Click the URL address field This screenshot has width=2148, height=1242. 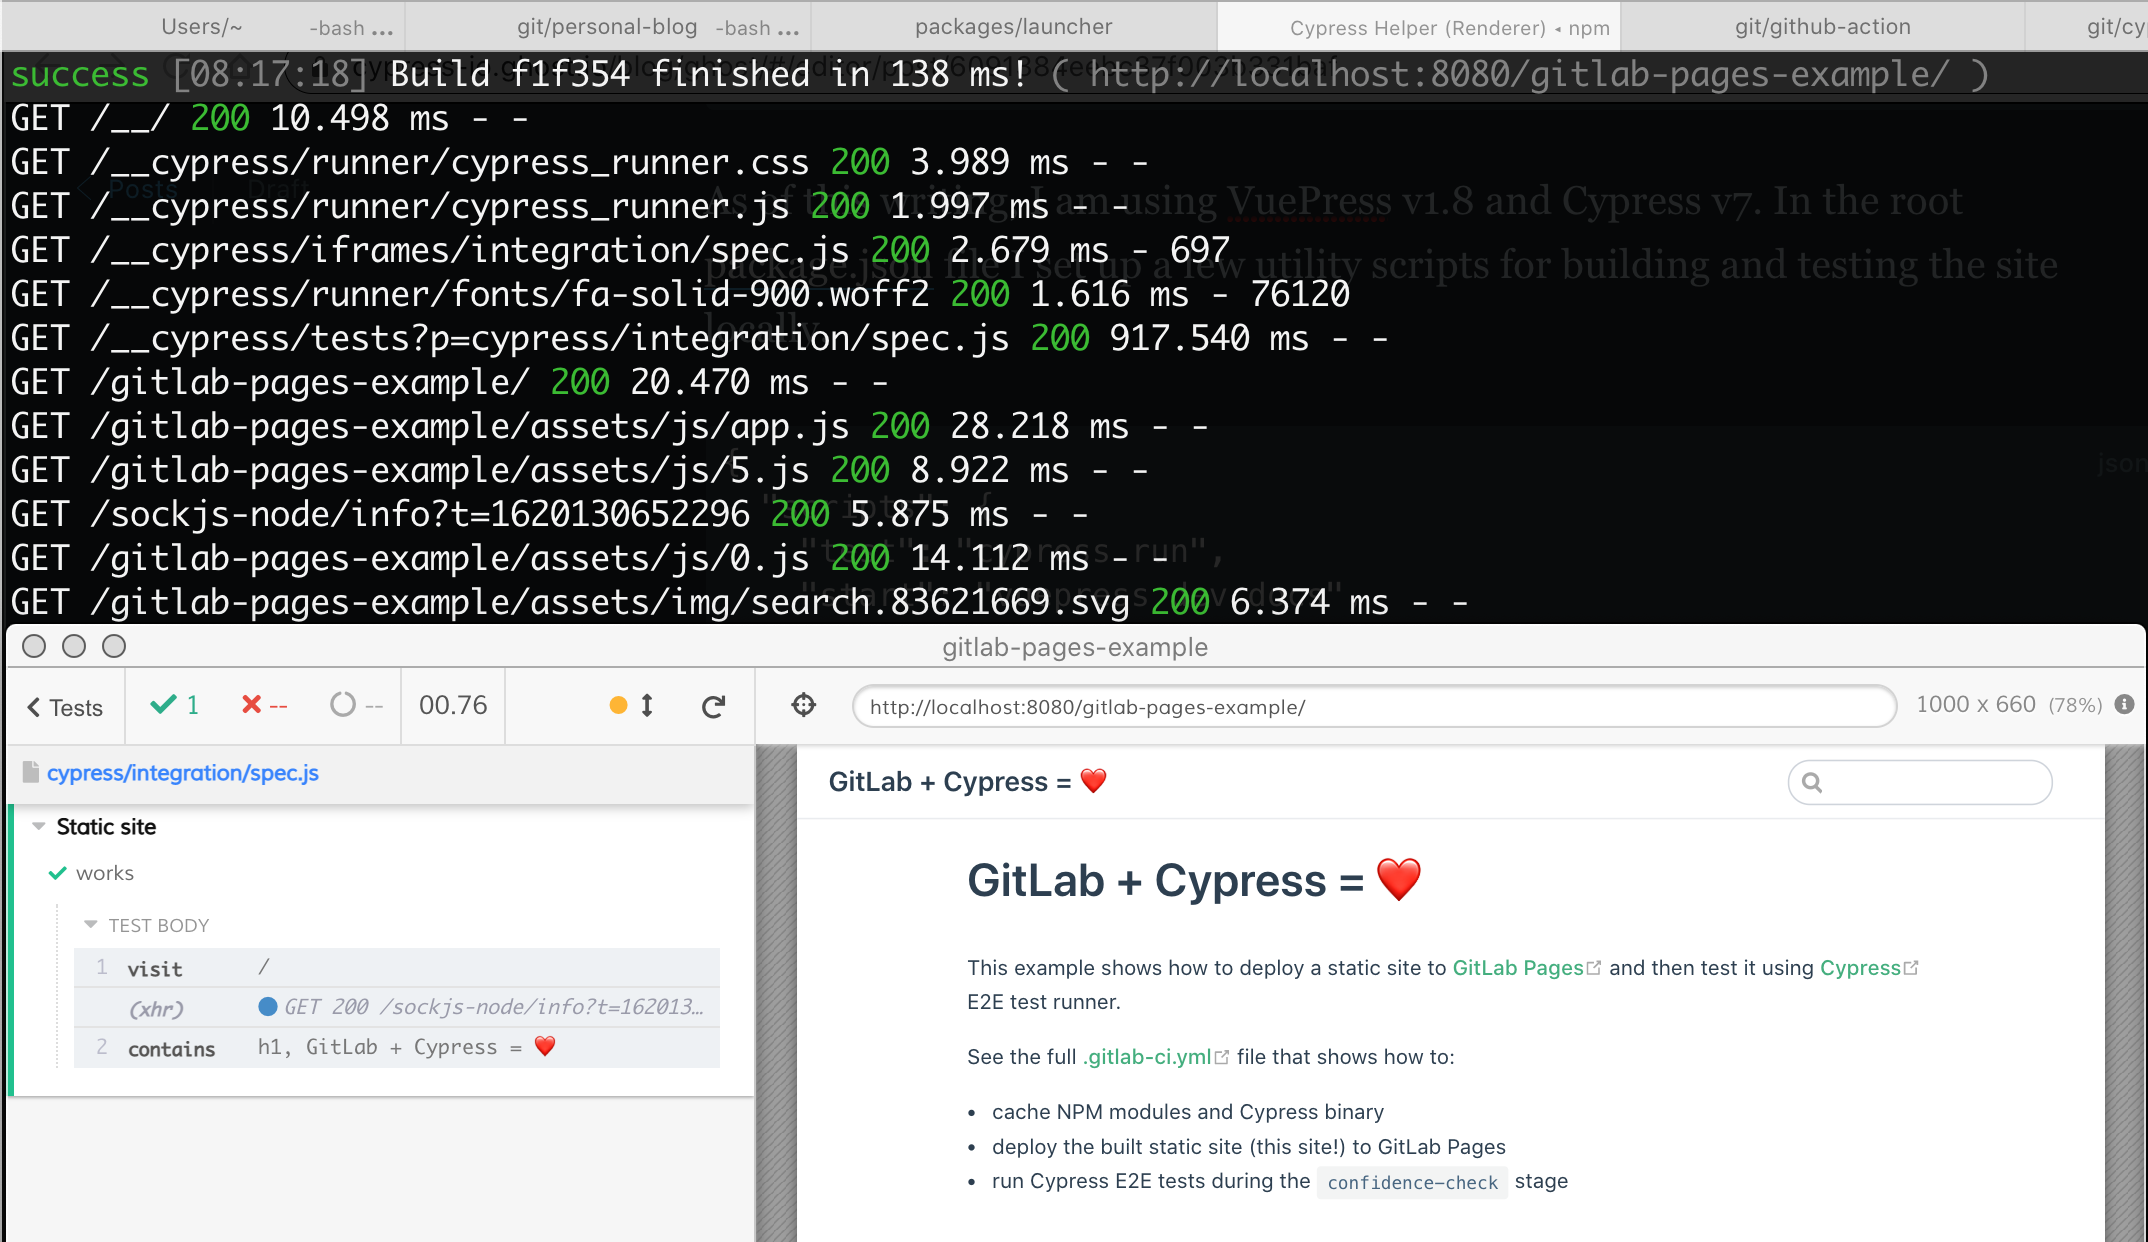[x=1374, y=707]
